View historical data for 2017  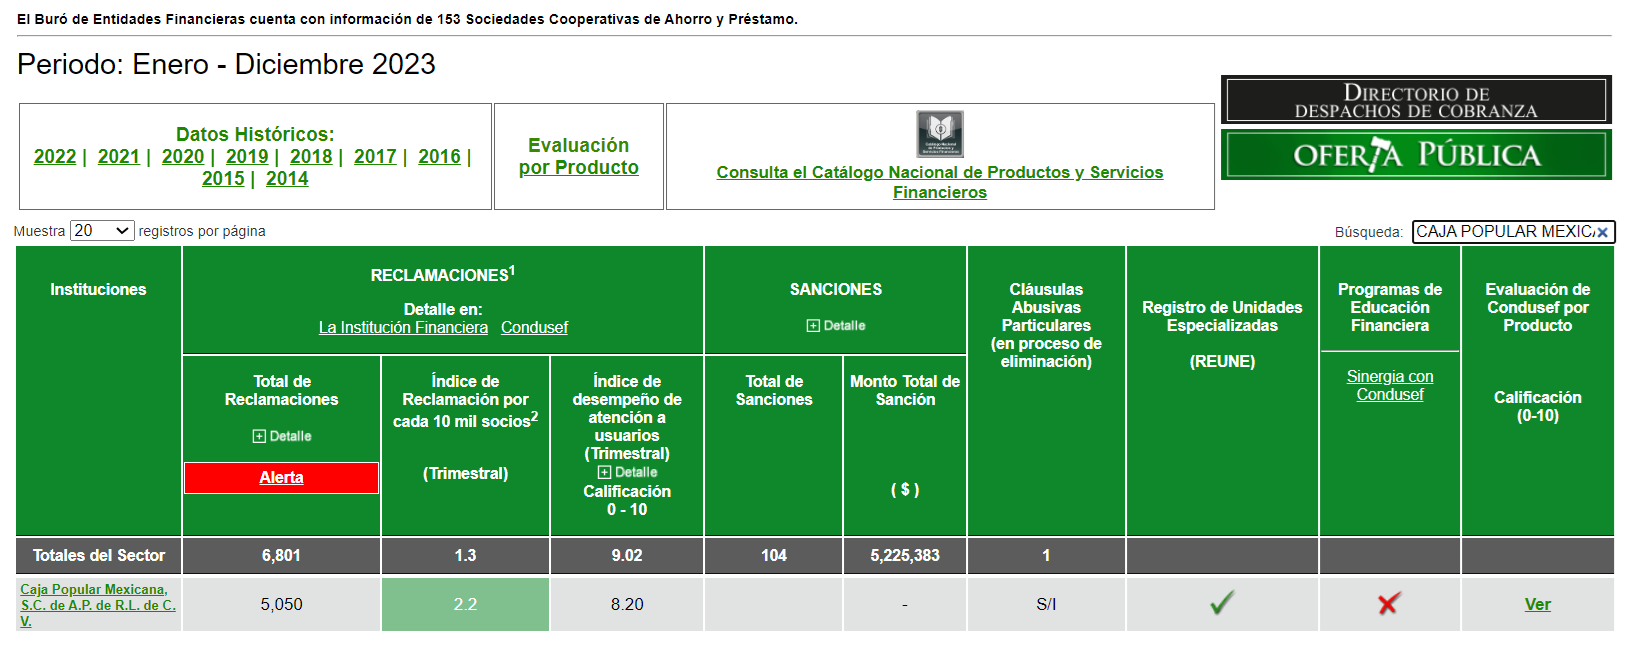375,157
